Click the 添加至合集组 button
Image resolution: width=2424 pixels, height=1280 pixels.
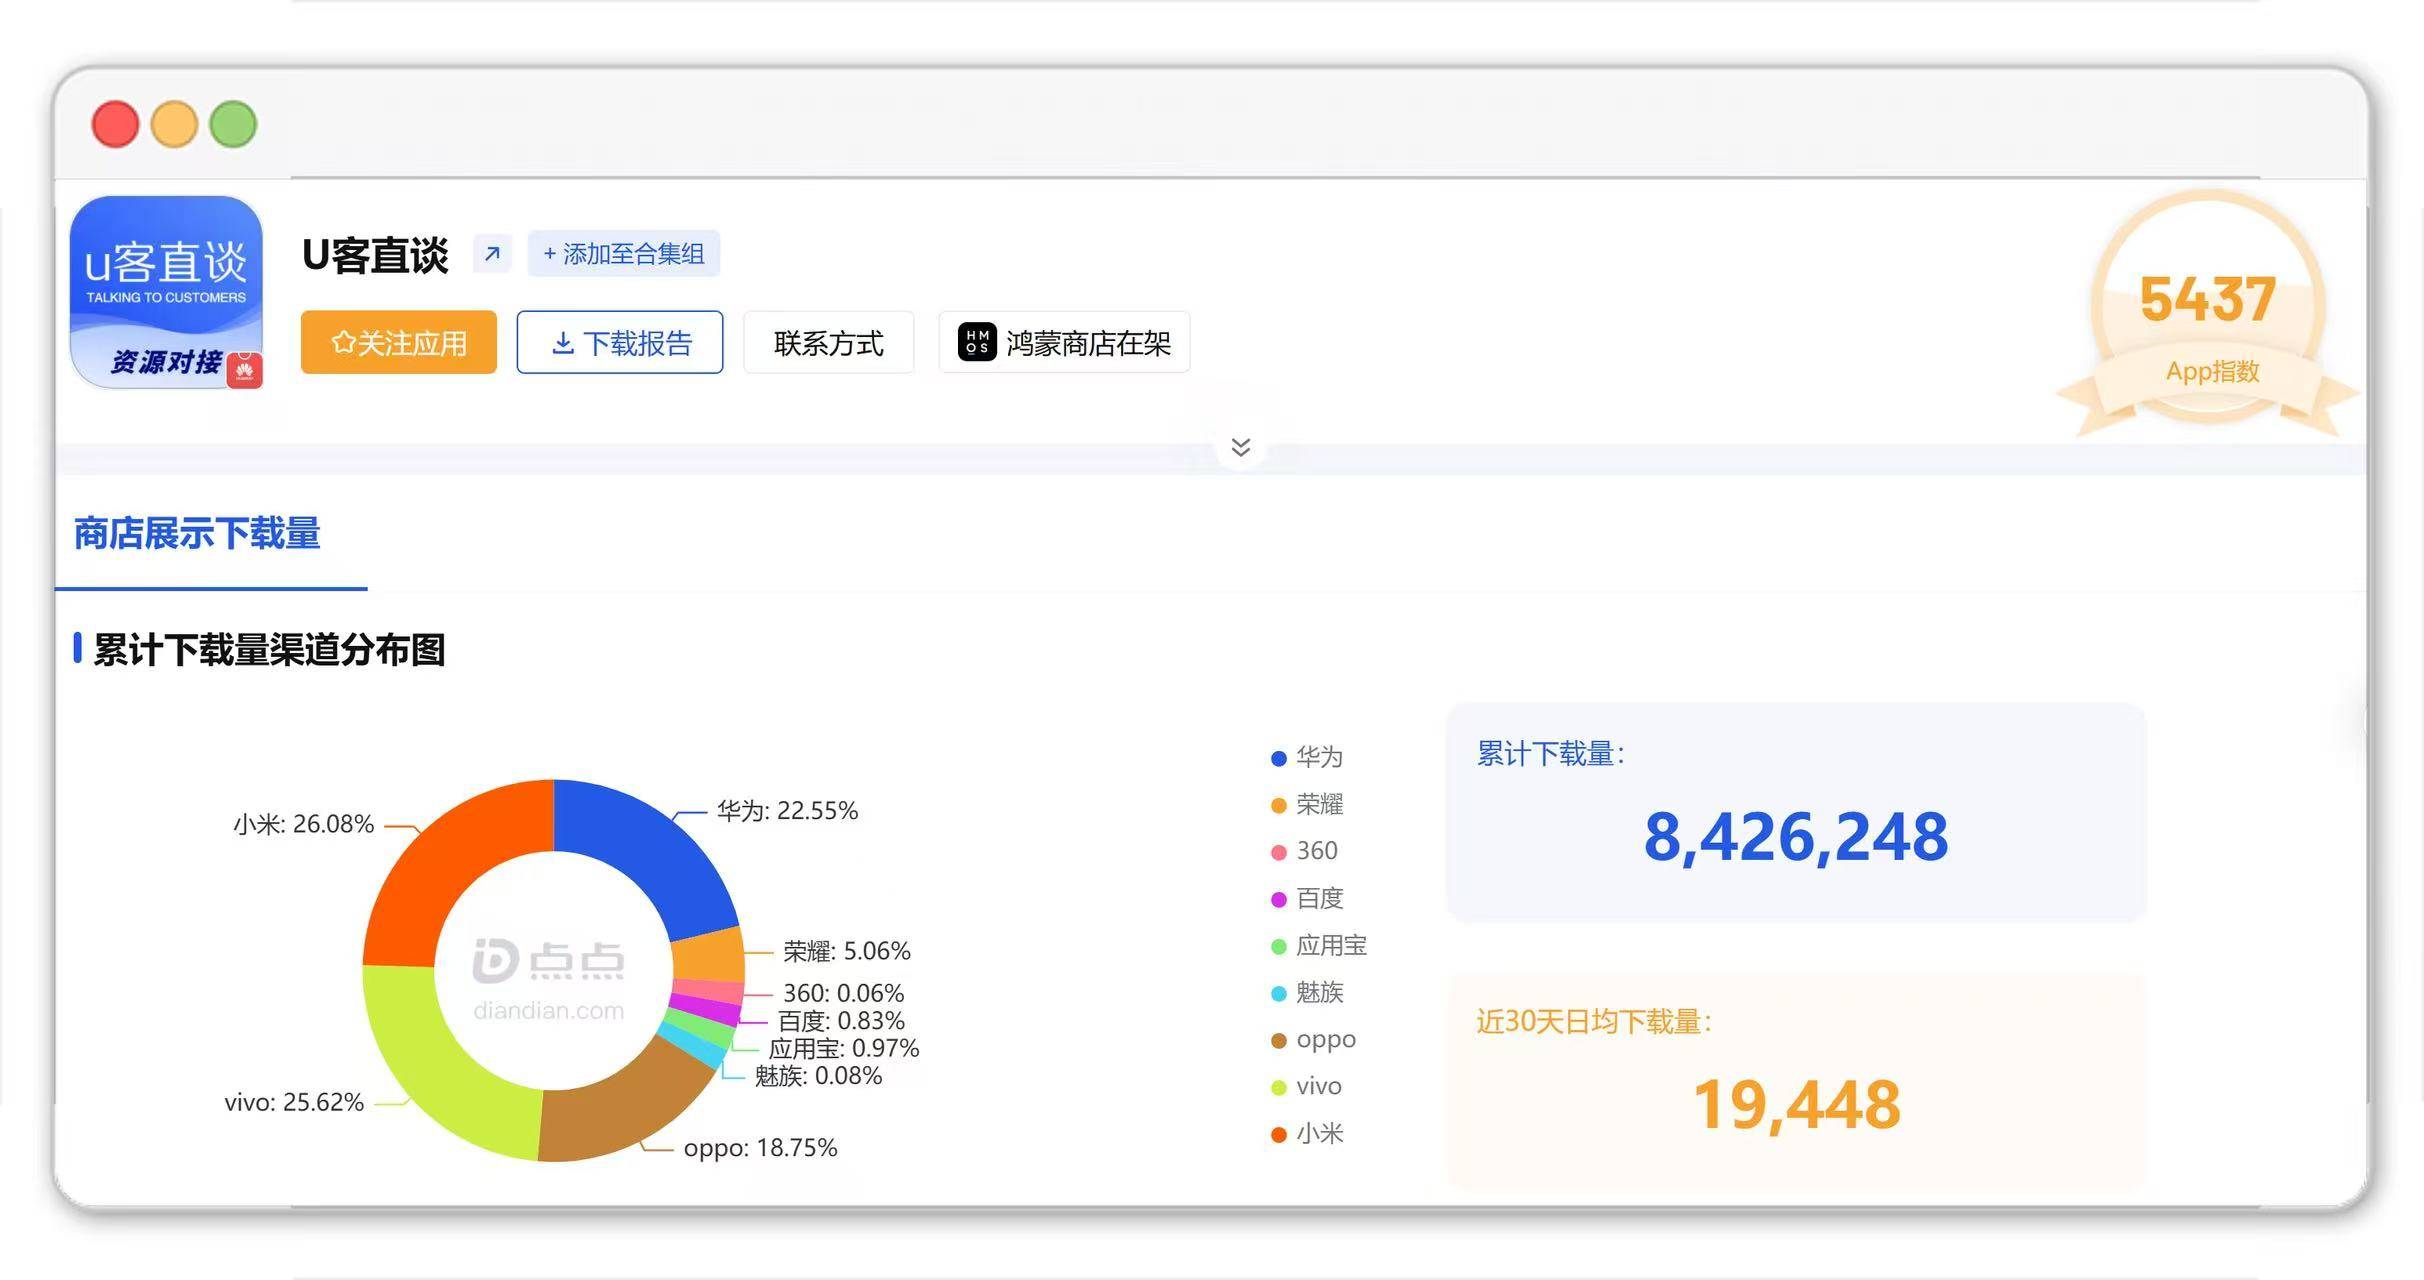(624, 254)
